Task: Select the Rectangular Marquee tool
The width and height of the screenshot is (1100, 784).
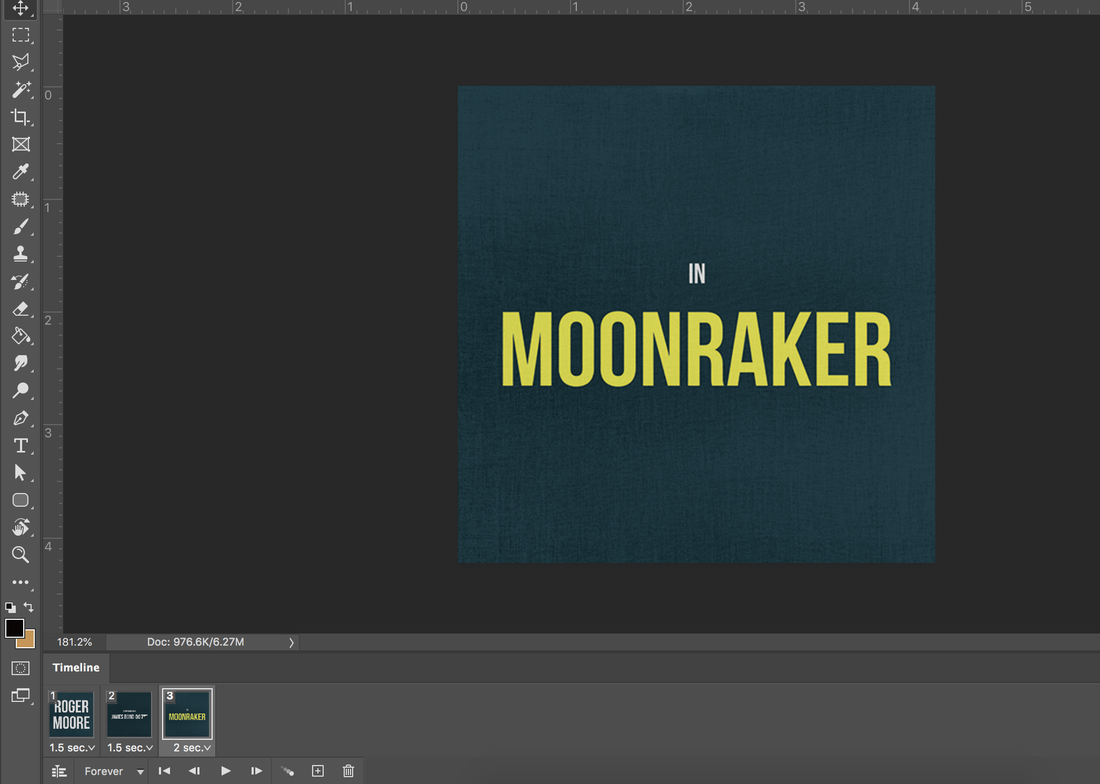Action: click(x=20, y=34)
